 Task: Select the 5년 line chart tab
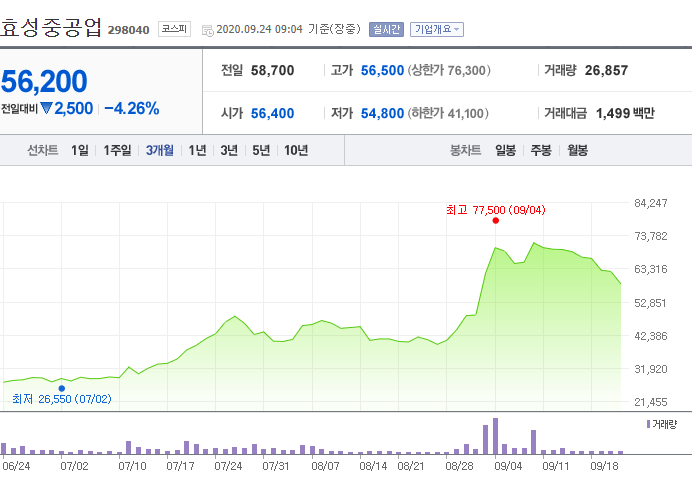[x=261, y=150]
